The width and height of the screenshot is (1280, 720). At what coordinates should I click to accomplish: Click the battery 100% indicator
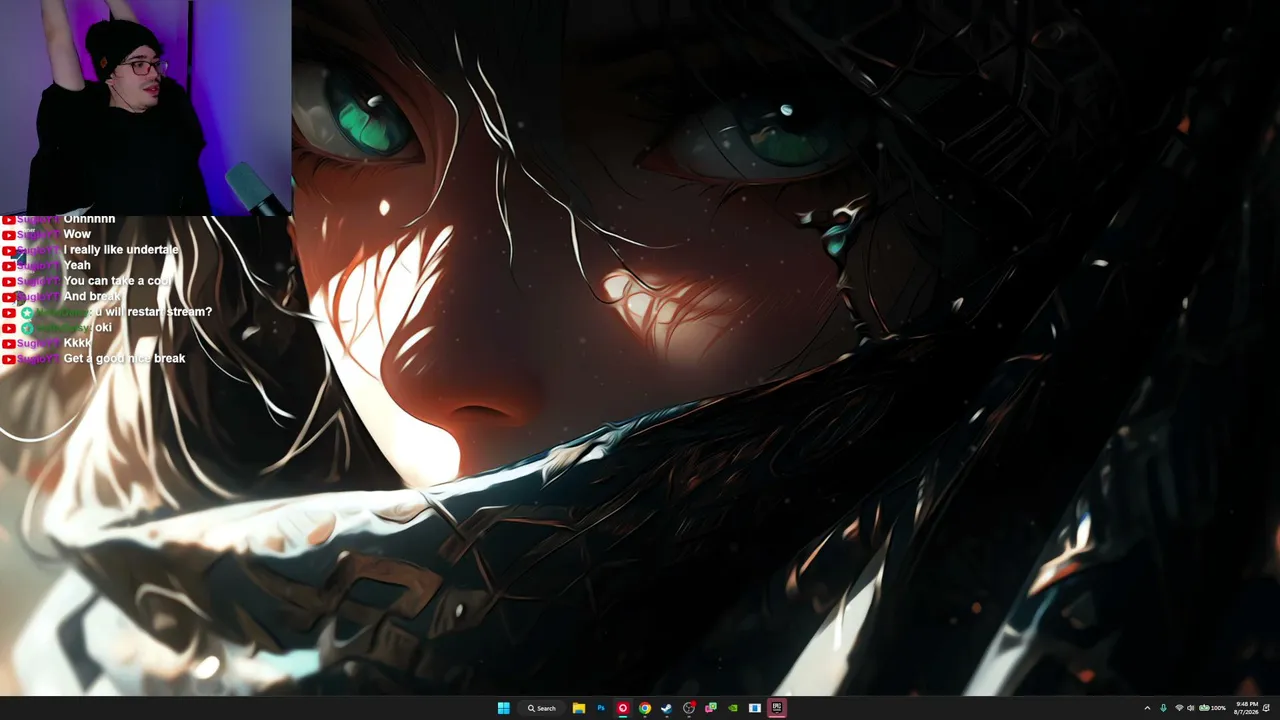pyautogui.click(x=1212, y=708)
